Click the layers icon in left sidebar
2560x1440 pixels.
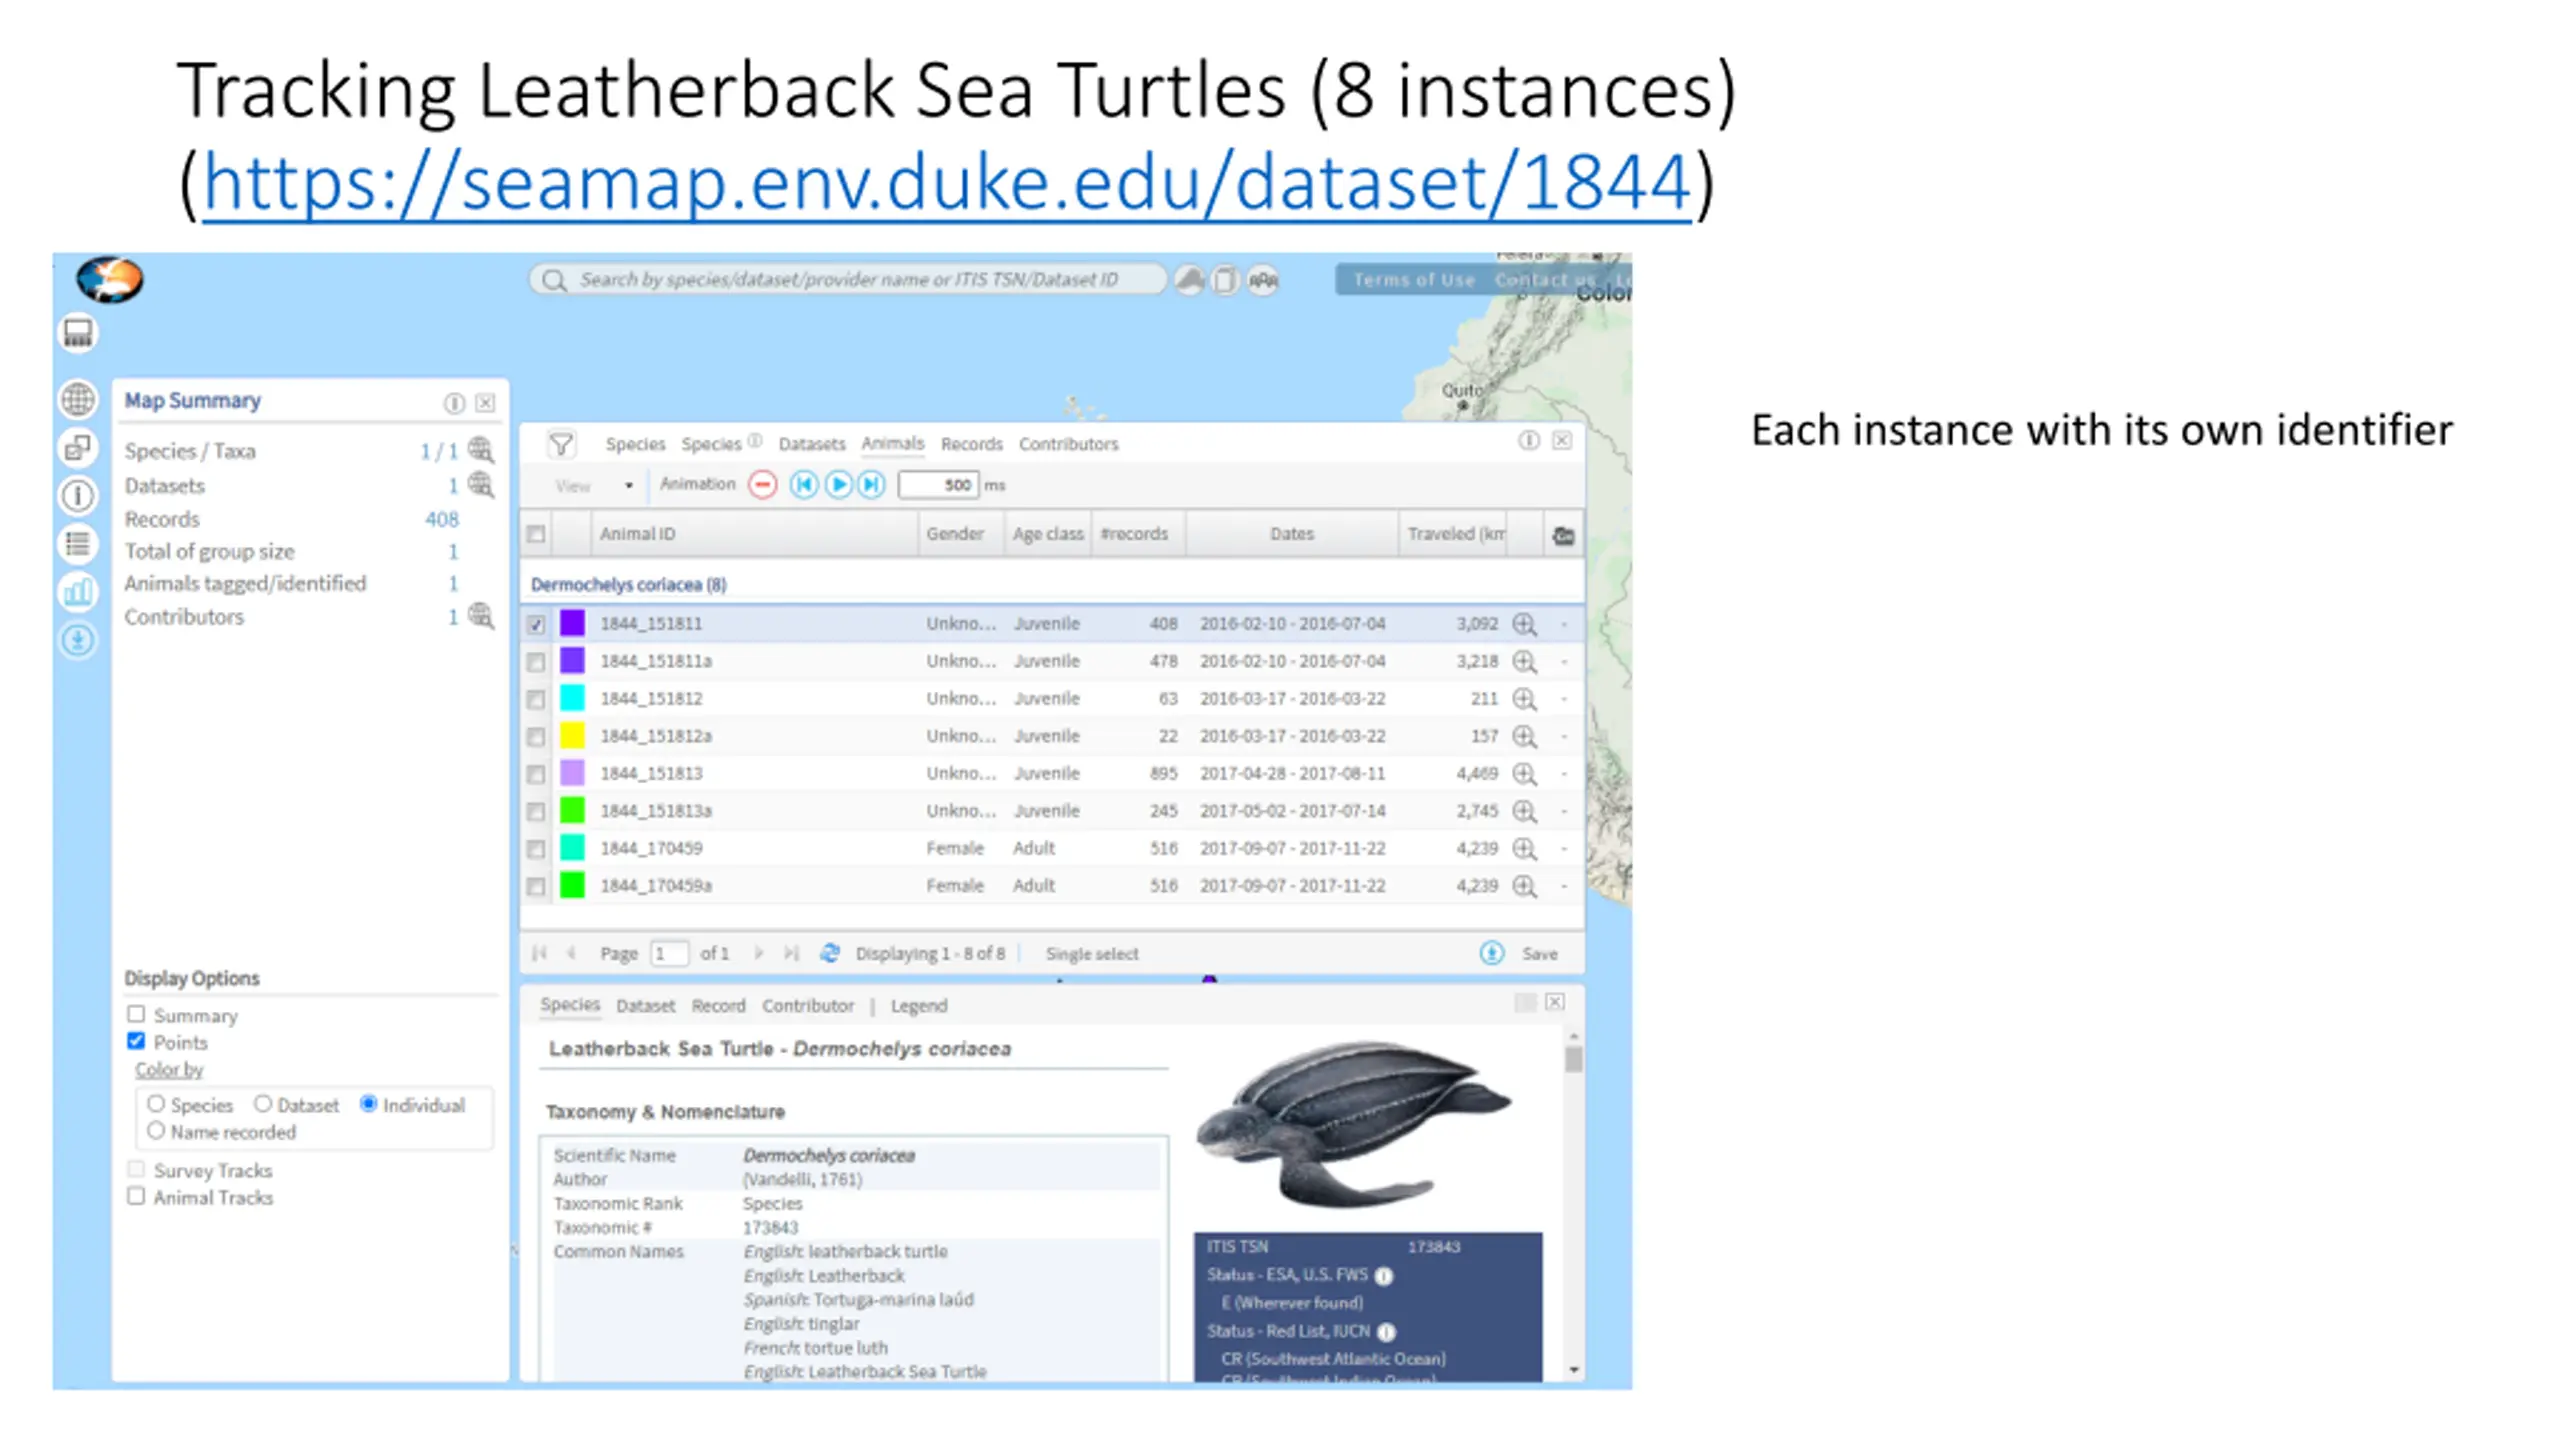point(78,447)
